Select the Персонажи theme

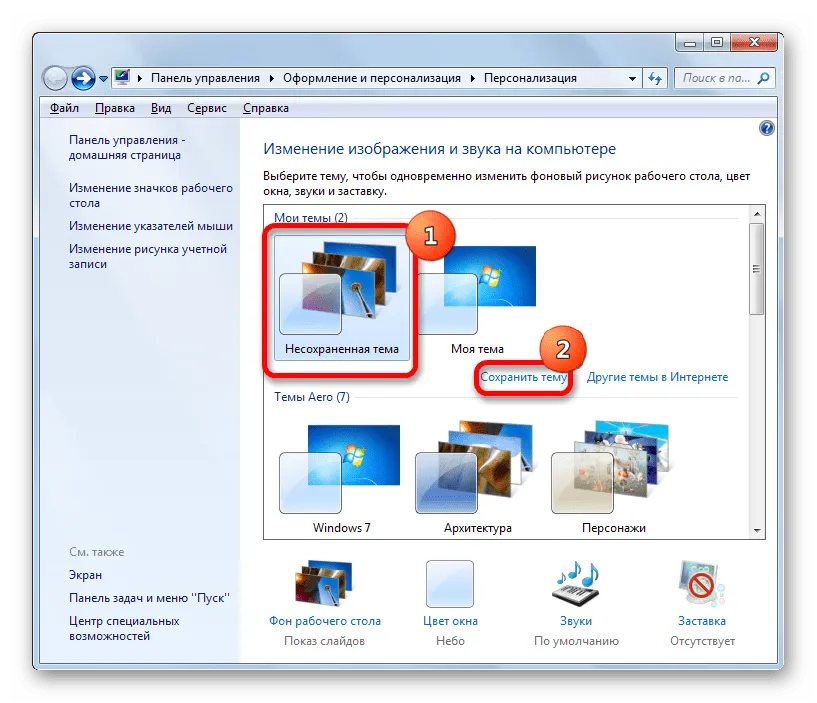[613, 477]
